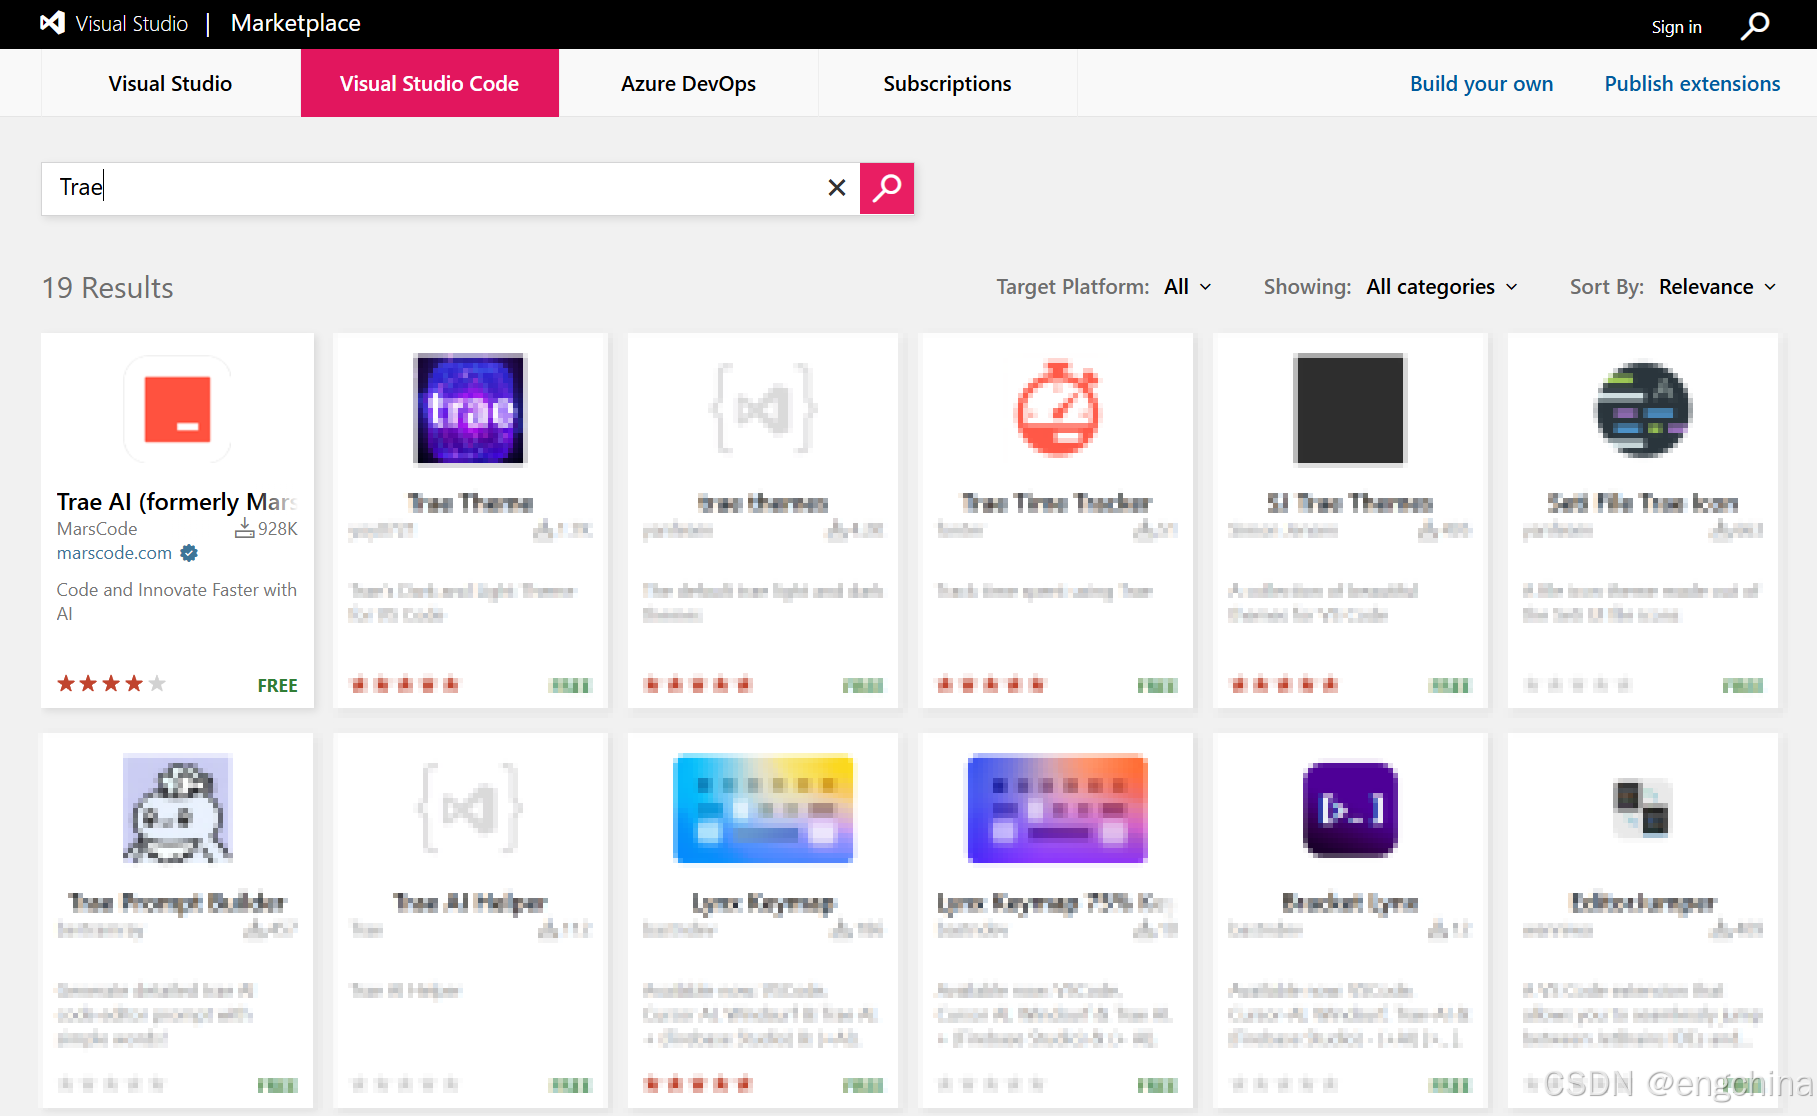This screenshot has height=1116, width=1817.
Task: Click the 19 Results count text
Action: click(108, 287)
